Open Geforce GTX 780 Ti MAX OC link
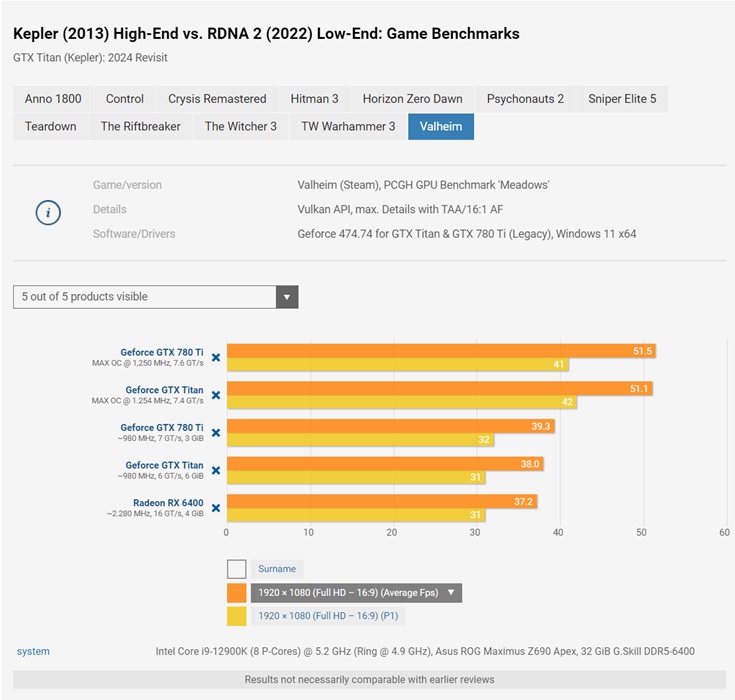The width and height of the screenshot is (735, 700). (x=162, y=352)
